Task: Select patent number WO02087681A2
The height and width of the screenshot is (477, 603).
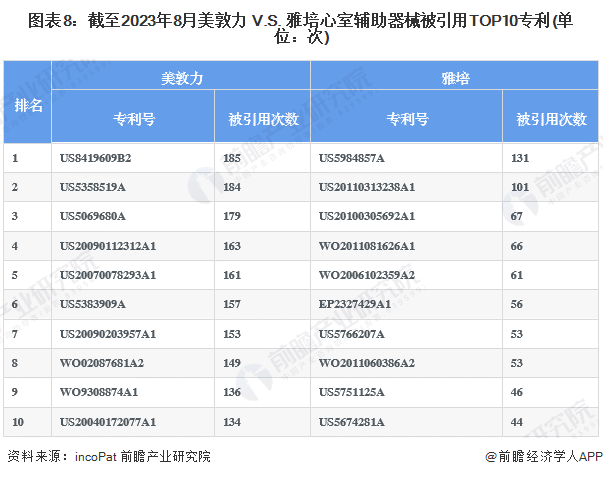Action: (102, 363)
